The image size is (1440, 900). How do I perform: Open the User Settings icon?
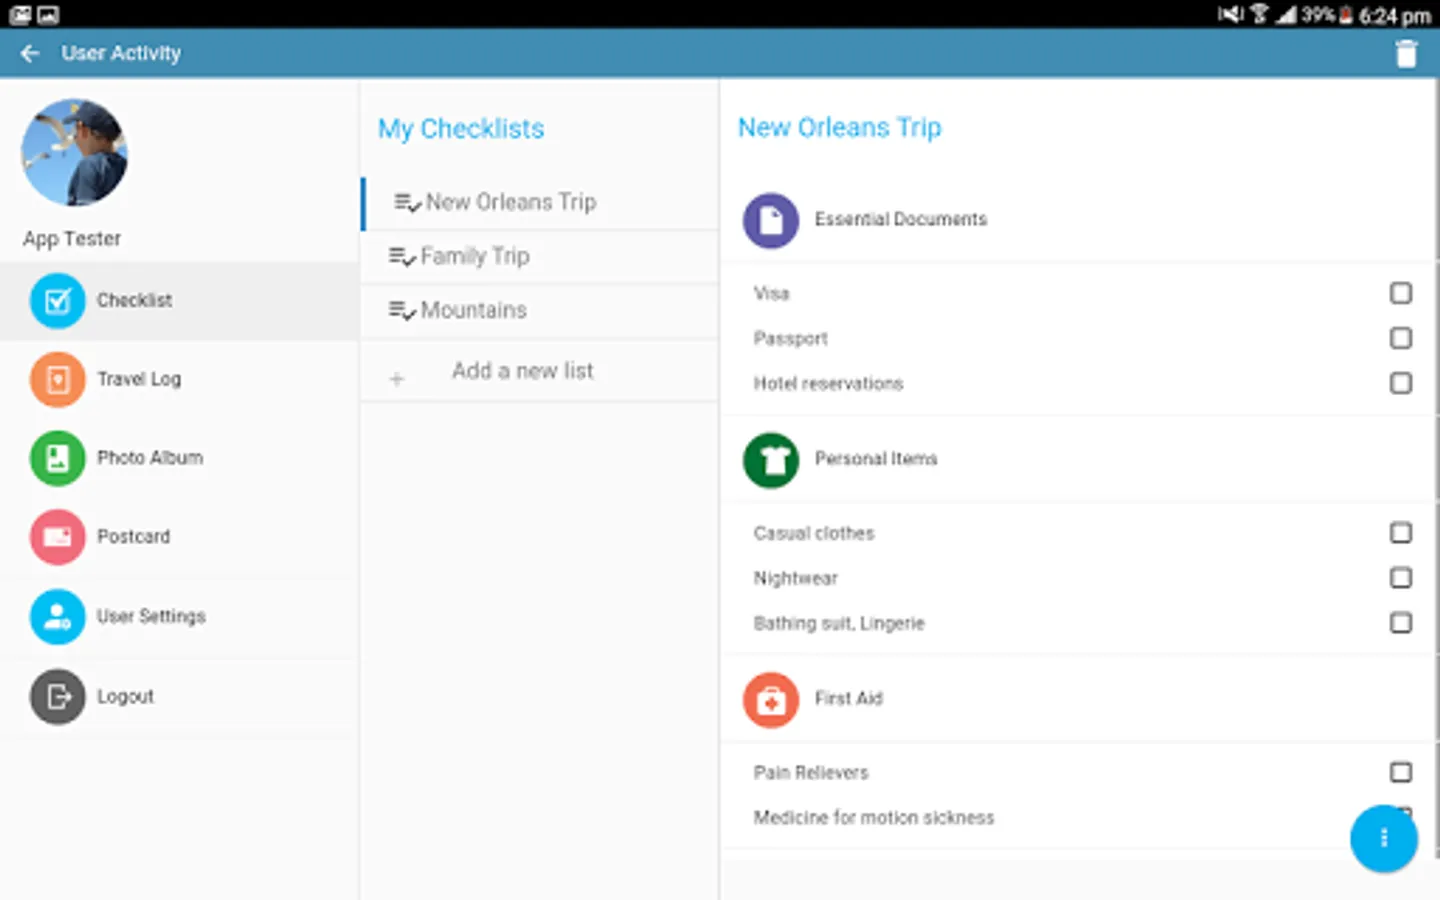58,616
